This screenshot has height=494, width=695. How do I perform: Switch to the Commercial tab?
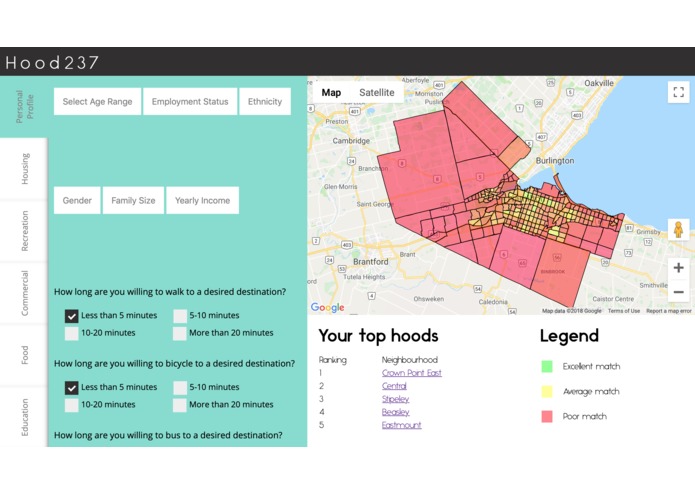[24, 293]
